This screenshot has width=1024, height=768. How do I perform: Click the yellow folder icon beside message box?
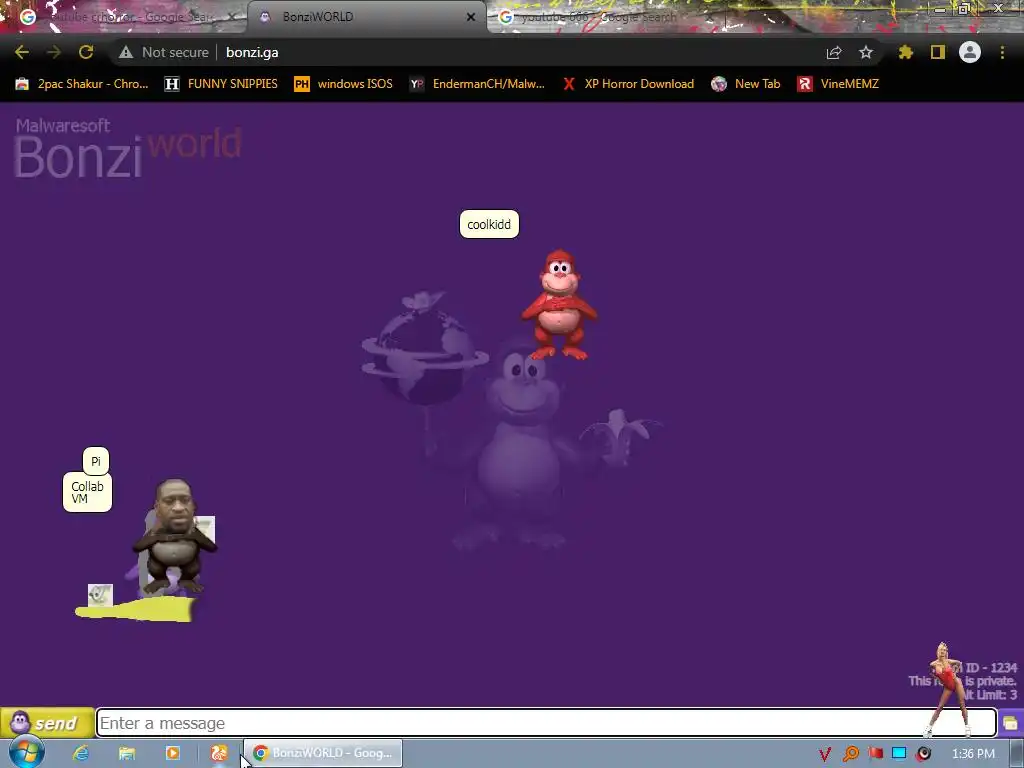click(x=1010, y=723)
